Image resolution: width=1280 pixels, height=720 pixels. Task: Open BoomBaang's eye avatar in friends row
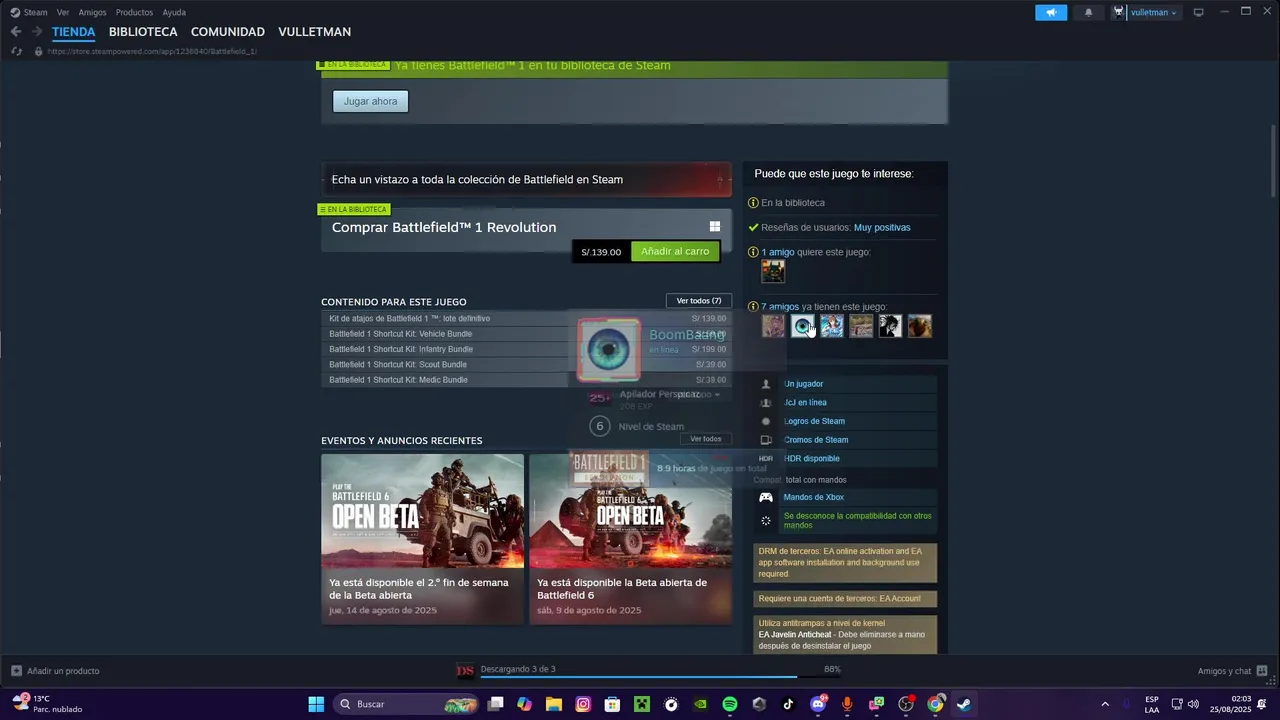pos(803,326)
